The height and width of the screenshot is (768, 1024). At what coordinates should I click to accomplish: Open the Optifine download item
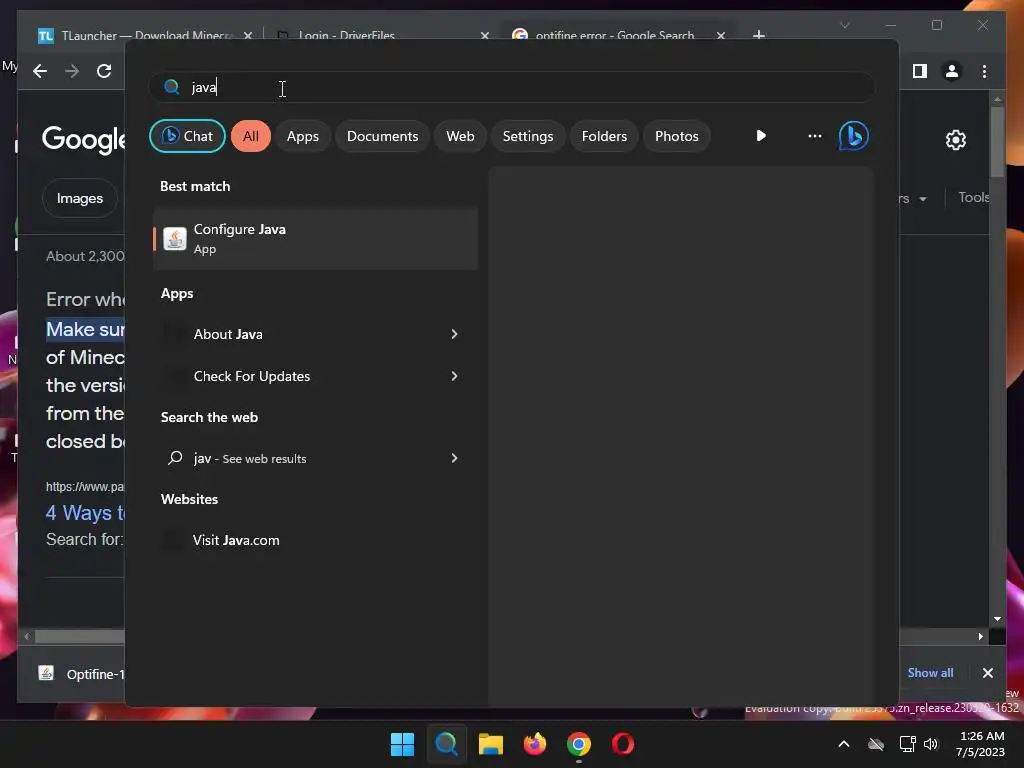(x=81, y=673)
